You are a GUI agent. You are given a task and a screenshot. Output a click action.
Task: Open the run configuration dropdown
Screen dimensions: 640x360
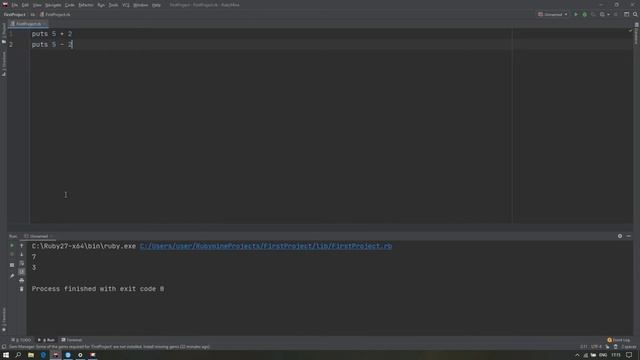click(x=552, y=14)
